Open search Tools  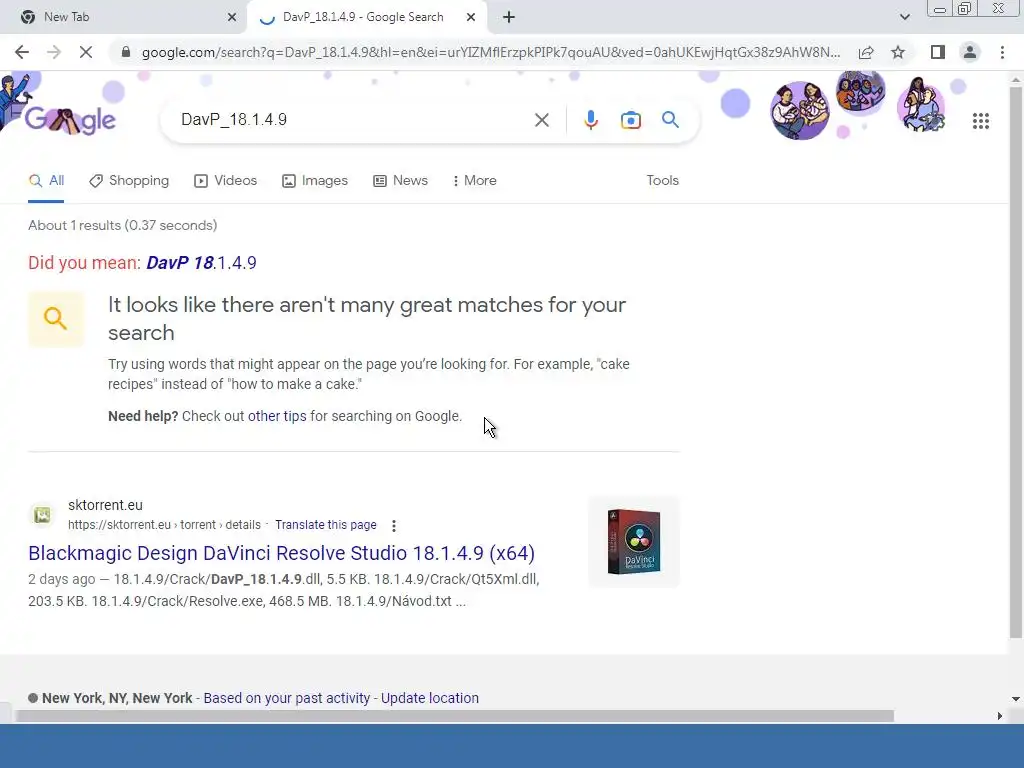pyautogui.click(x=662, y=180)
